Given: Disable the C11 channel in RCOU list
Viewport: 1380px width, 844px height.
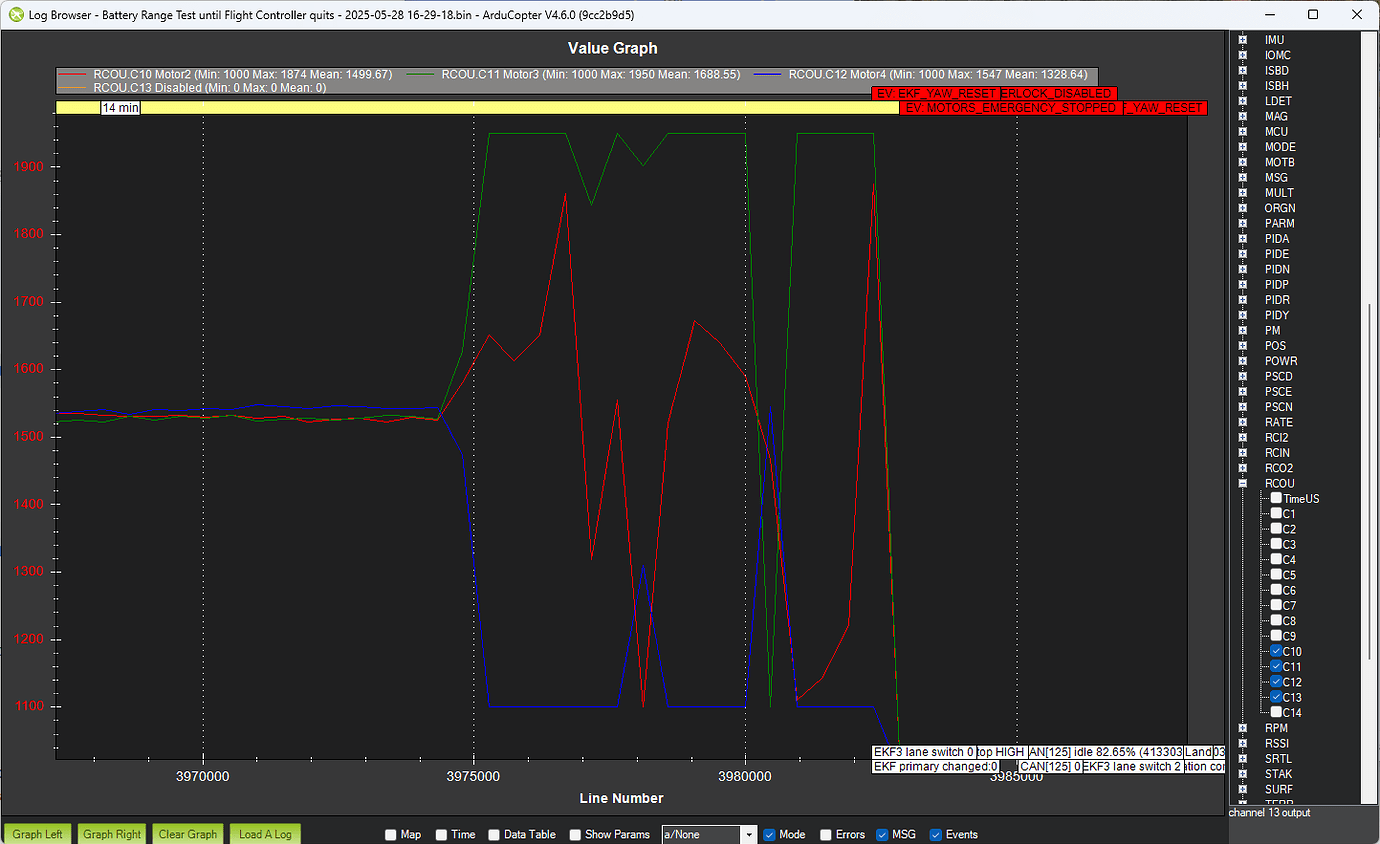Looking at the screenshot, I should (x=1275, y=666).
